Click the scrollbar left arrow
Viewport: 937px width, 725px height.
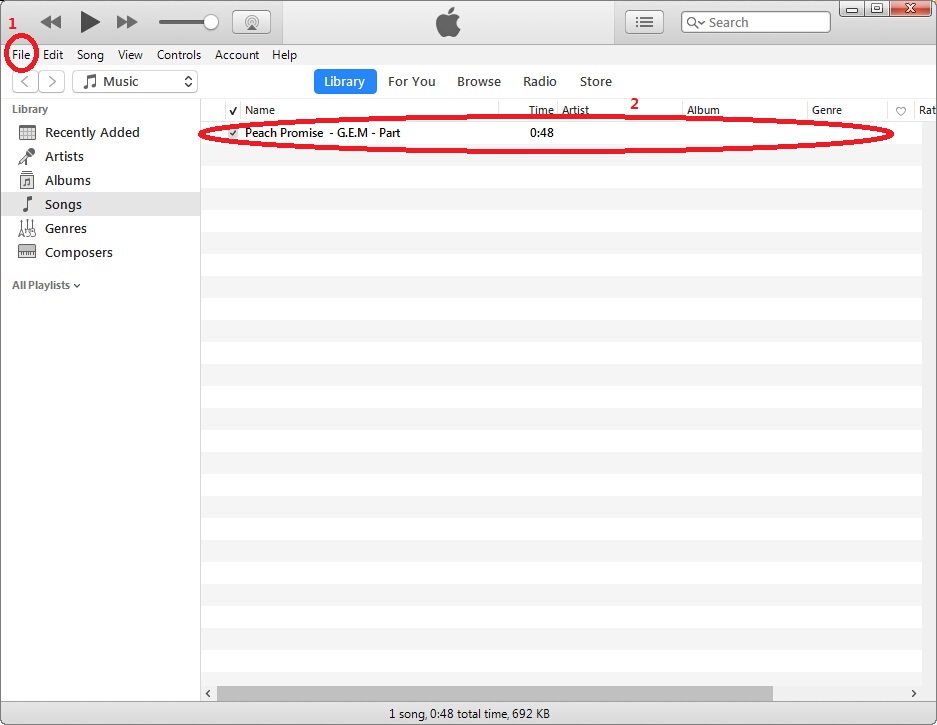(x=208, y=693)
